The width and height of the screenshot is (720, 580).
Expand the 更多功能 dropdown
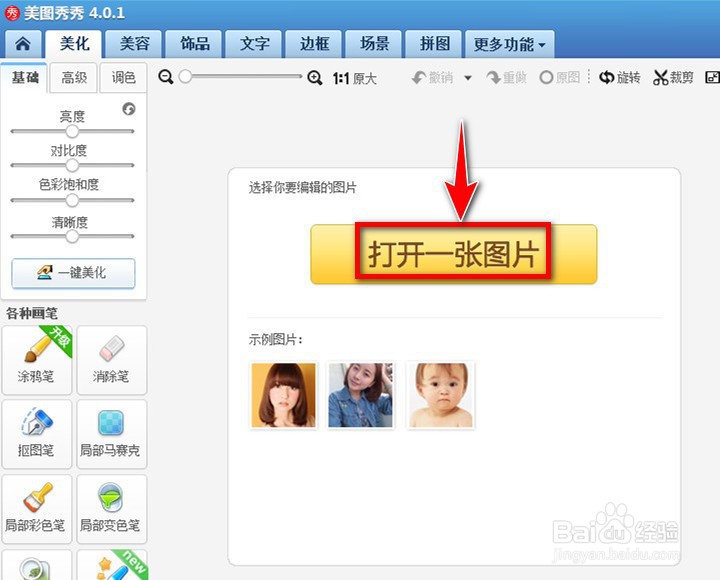tap(510, 44)
